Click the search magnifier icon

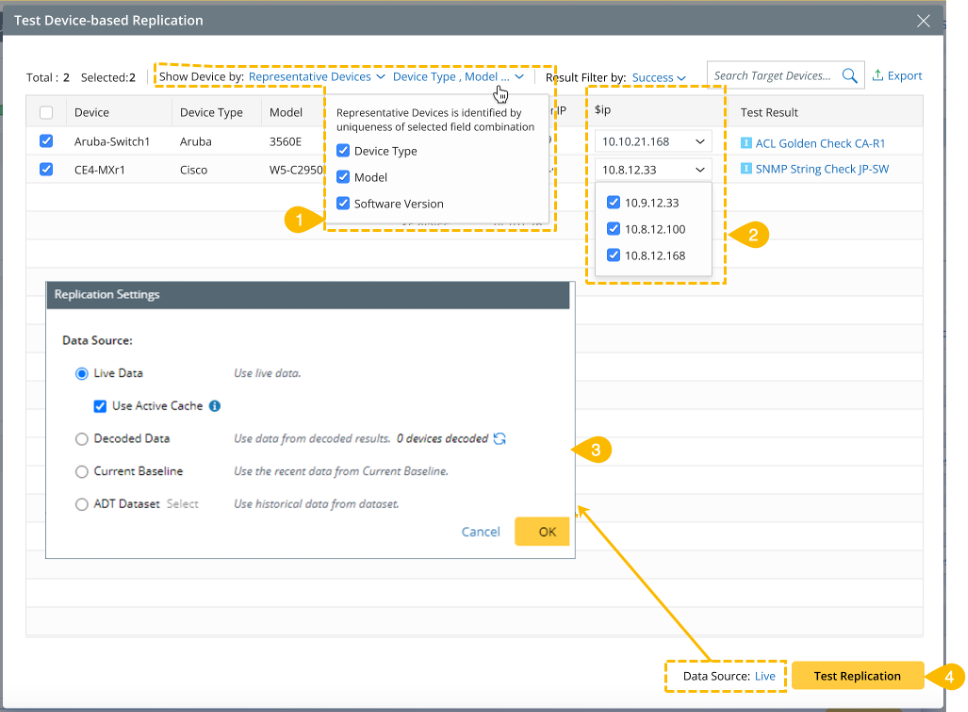point(849,76)
